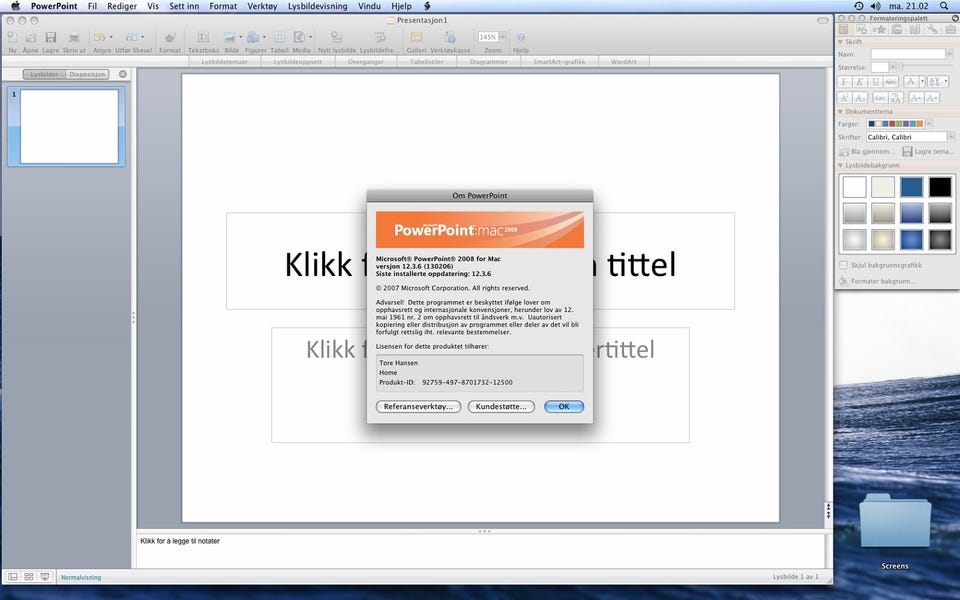The width and height of the screenshot is (960, 600).
Task: Click the Tabell icon in the toolbar
Action: (279, 38)
